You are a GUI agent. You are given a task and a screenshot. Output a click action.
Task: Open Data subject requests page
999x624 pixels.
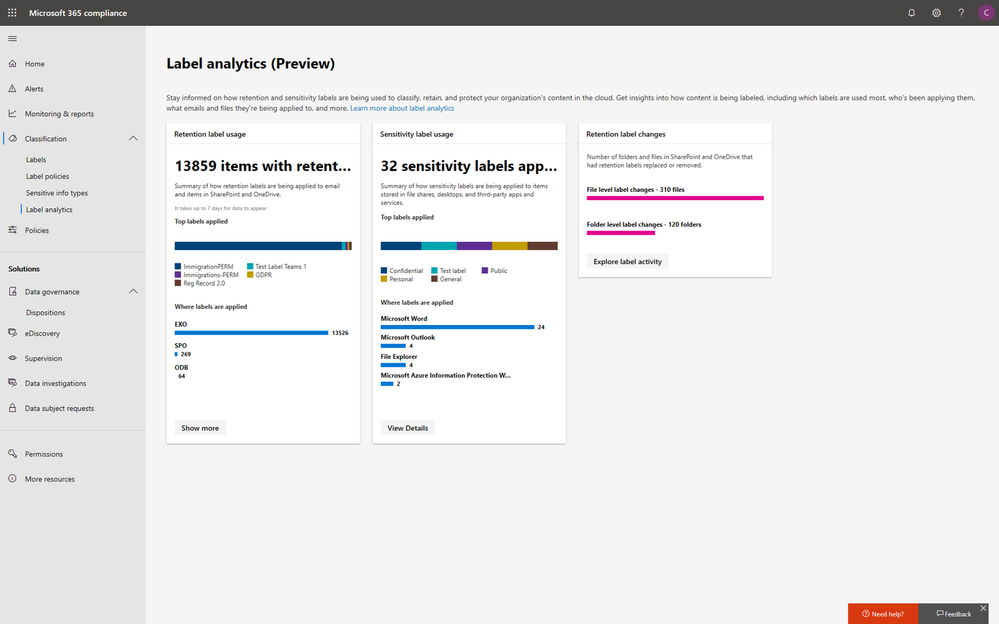(59, 408)
